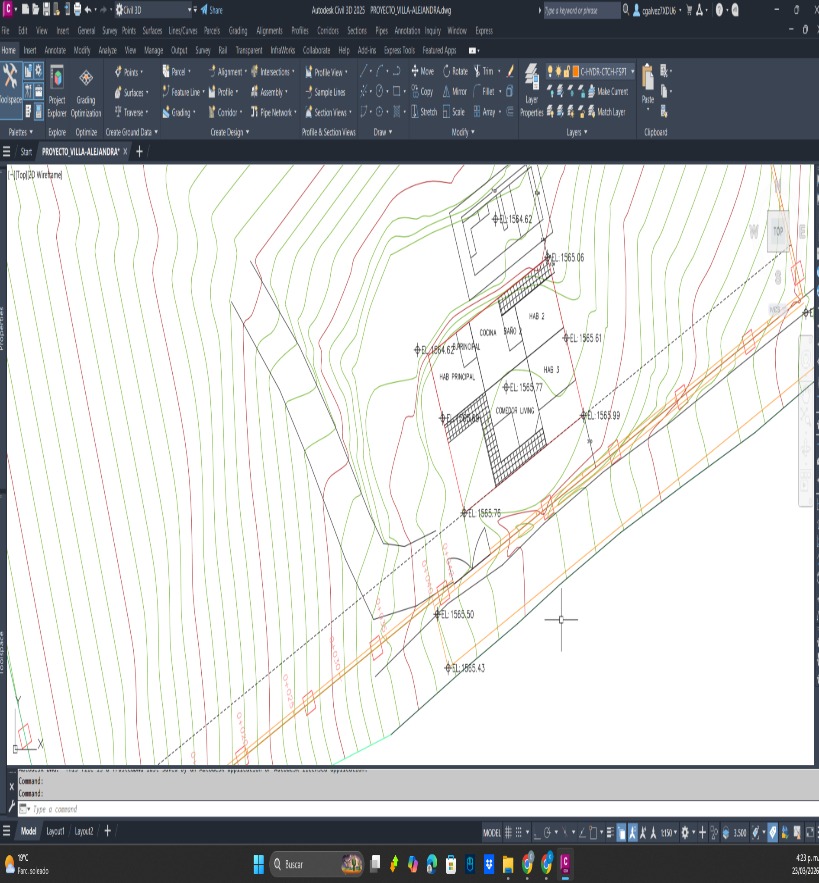The image size is (819, 883).
Task: Select the Move tool
Action: click(421, 72)
